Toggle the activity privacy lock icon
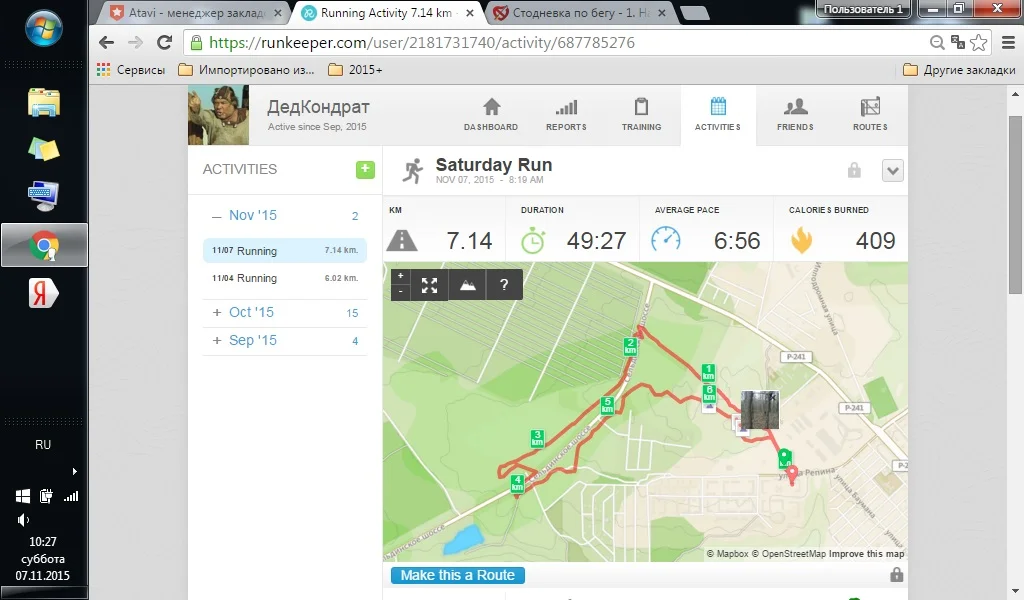Viewport: 1024px width, 600px height. 854,170
